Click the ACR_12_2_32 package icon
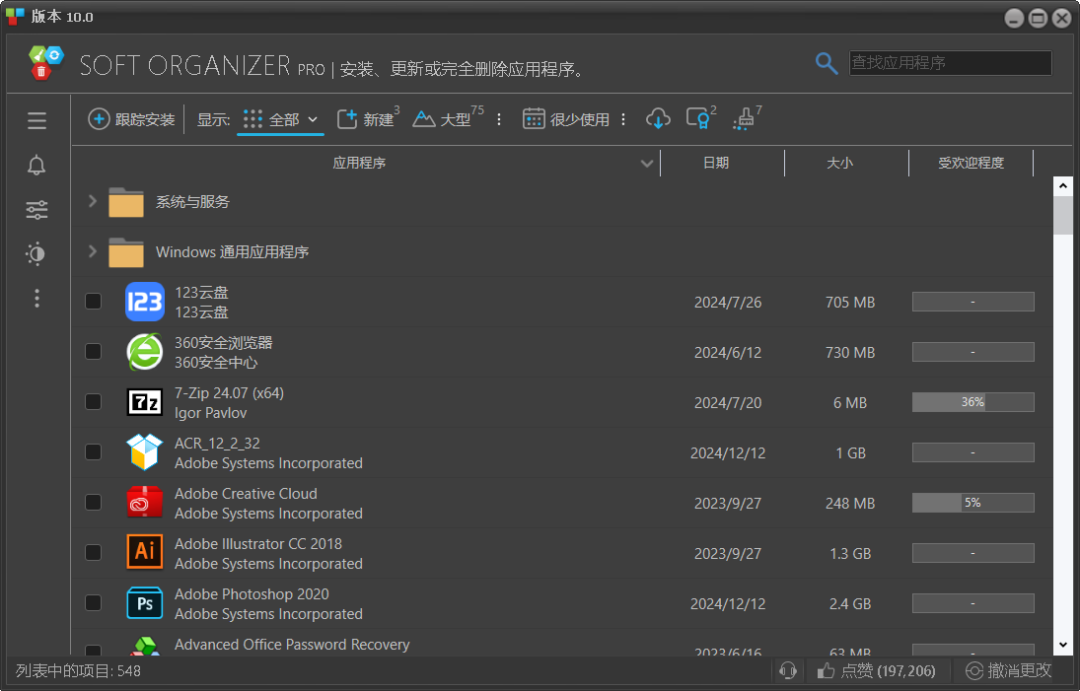This screenshot has width=1080, height=691. pyautogui.click(x=145, y=452)
